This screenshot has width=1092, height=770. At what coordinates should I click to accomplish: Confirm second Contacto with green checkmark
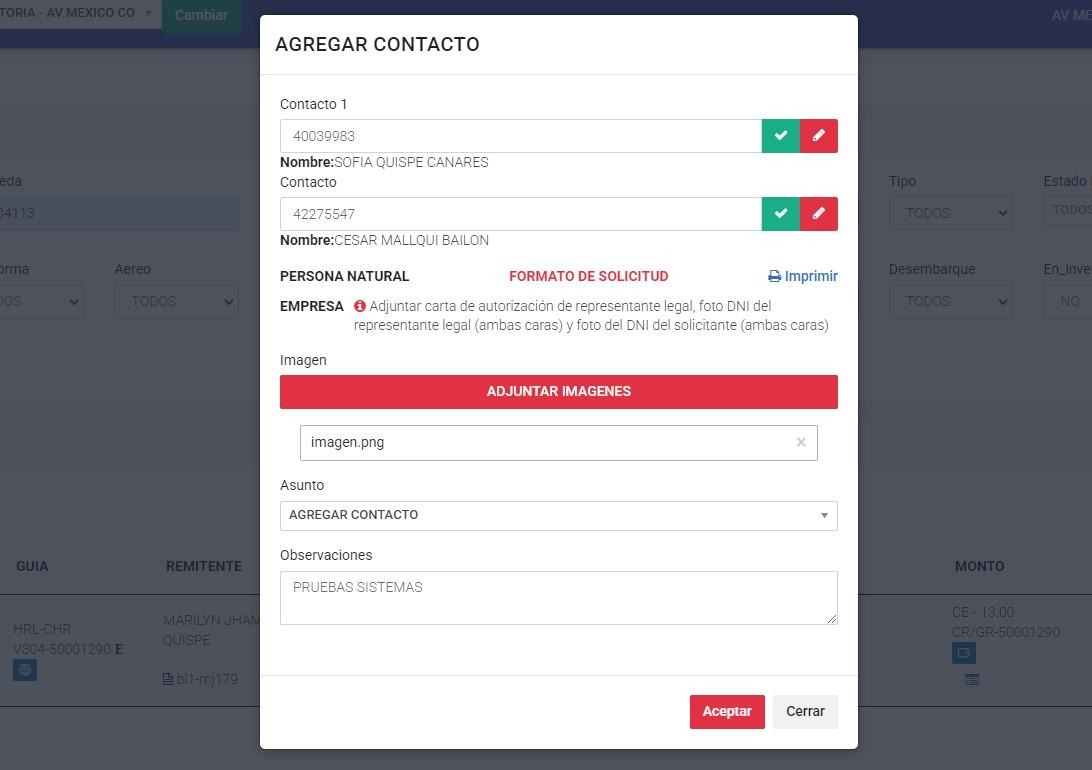(x=781, y=214)
